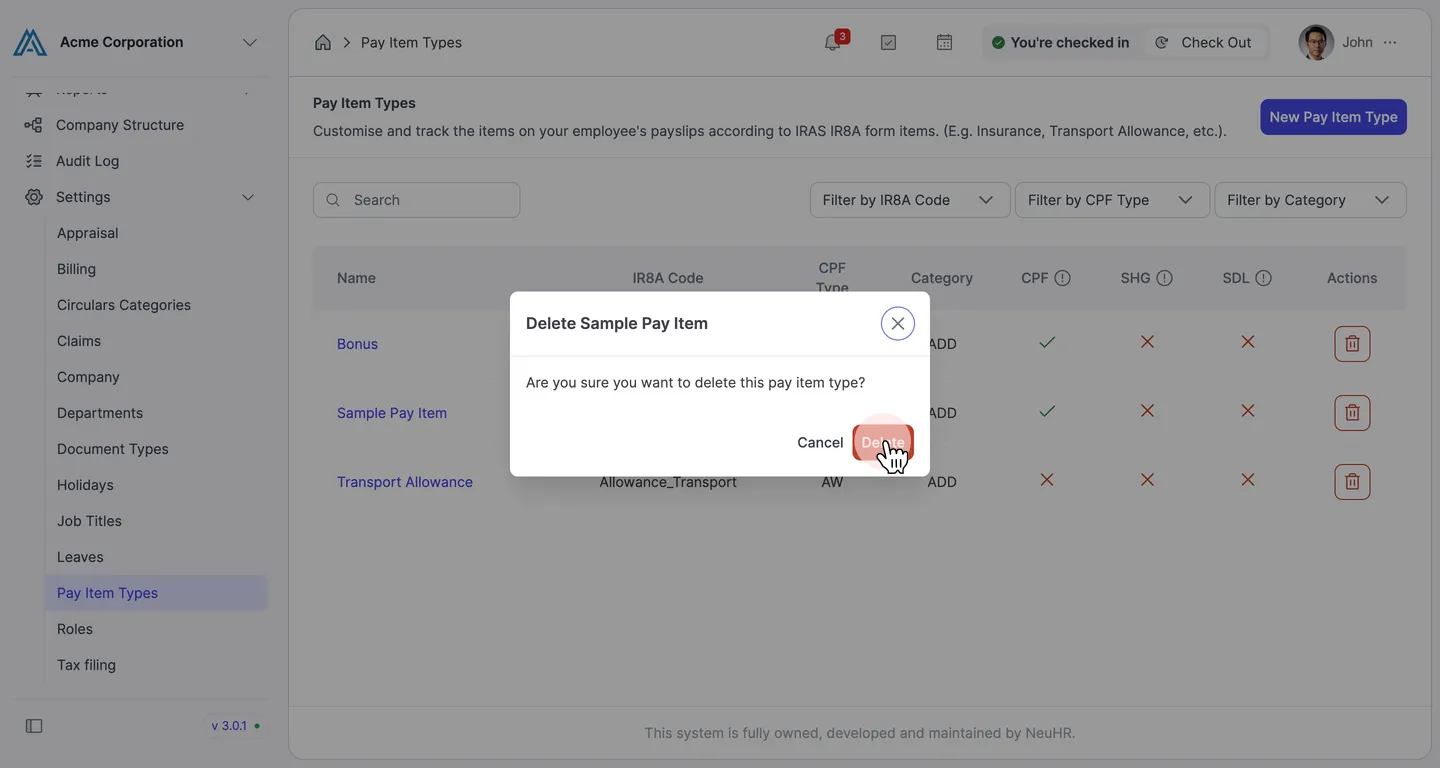Cancel the delete pay item dialog
The height and width of the screenshot is (768, 1440).
tap(820, 442)
